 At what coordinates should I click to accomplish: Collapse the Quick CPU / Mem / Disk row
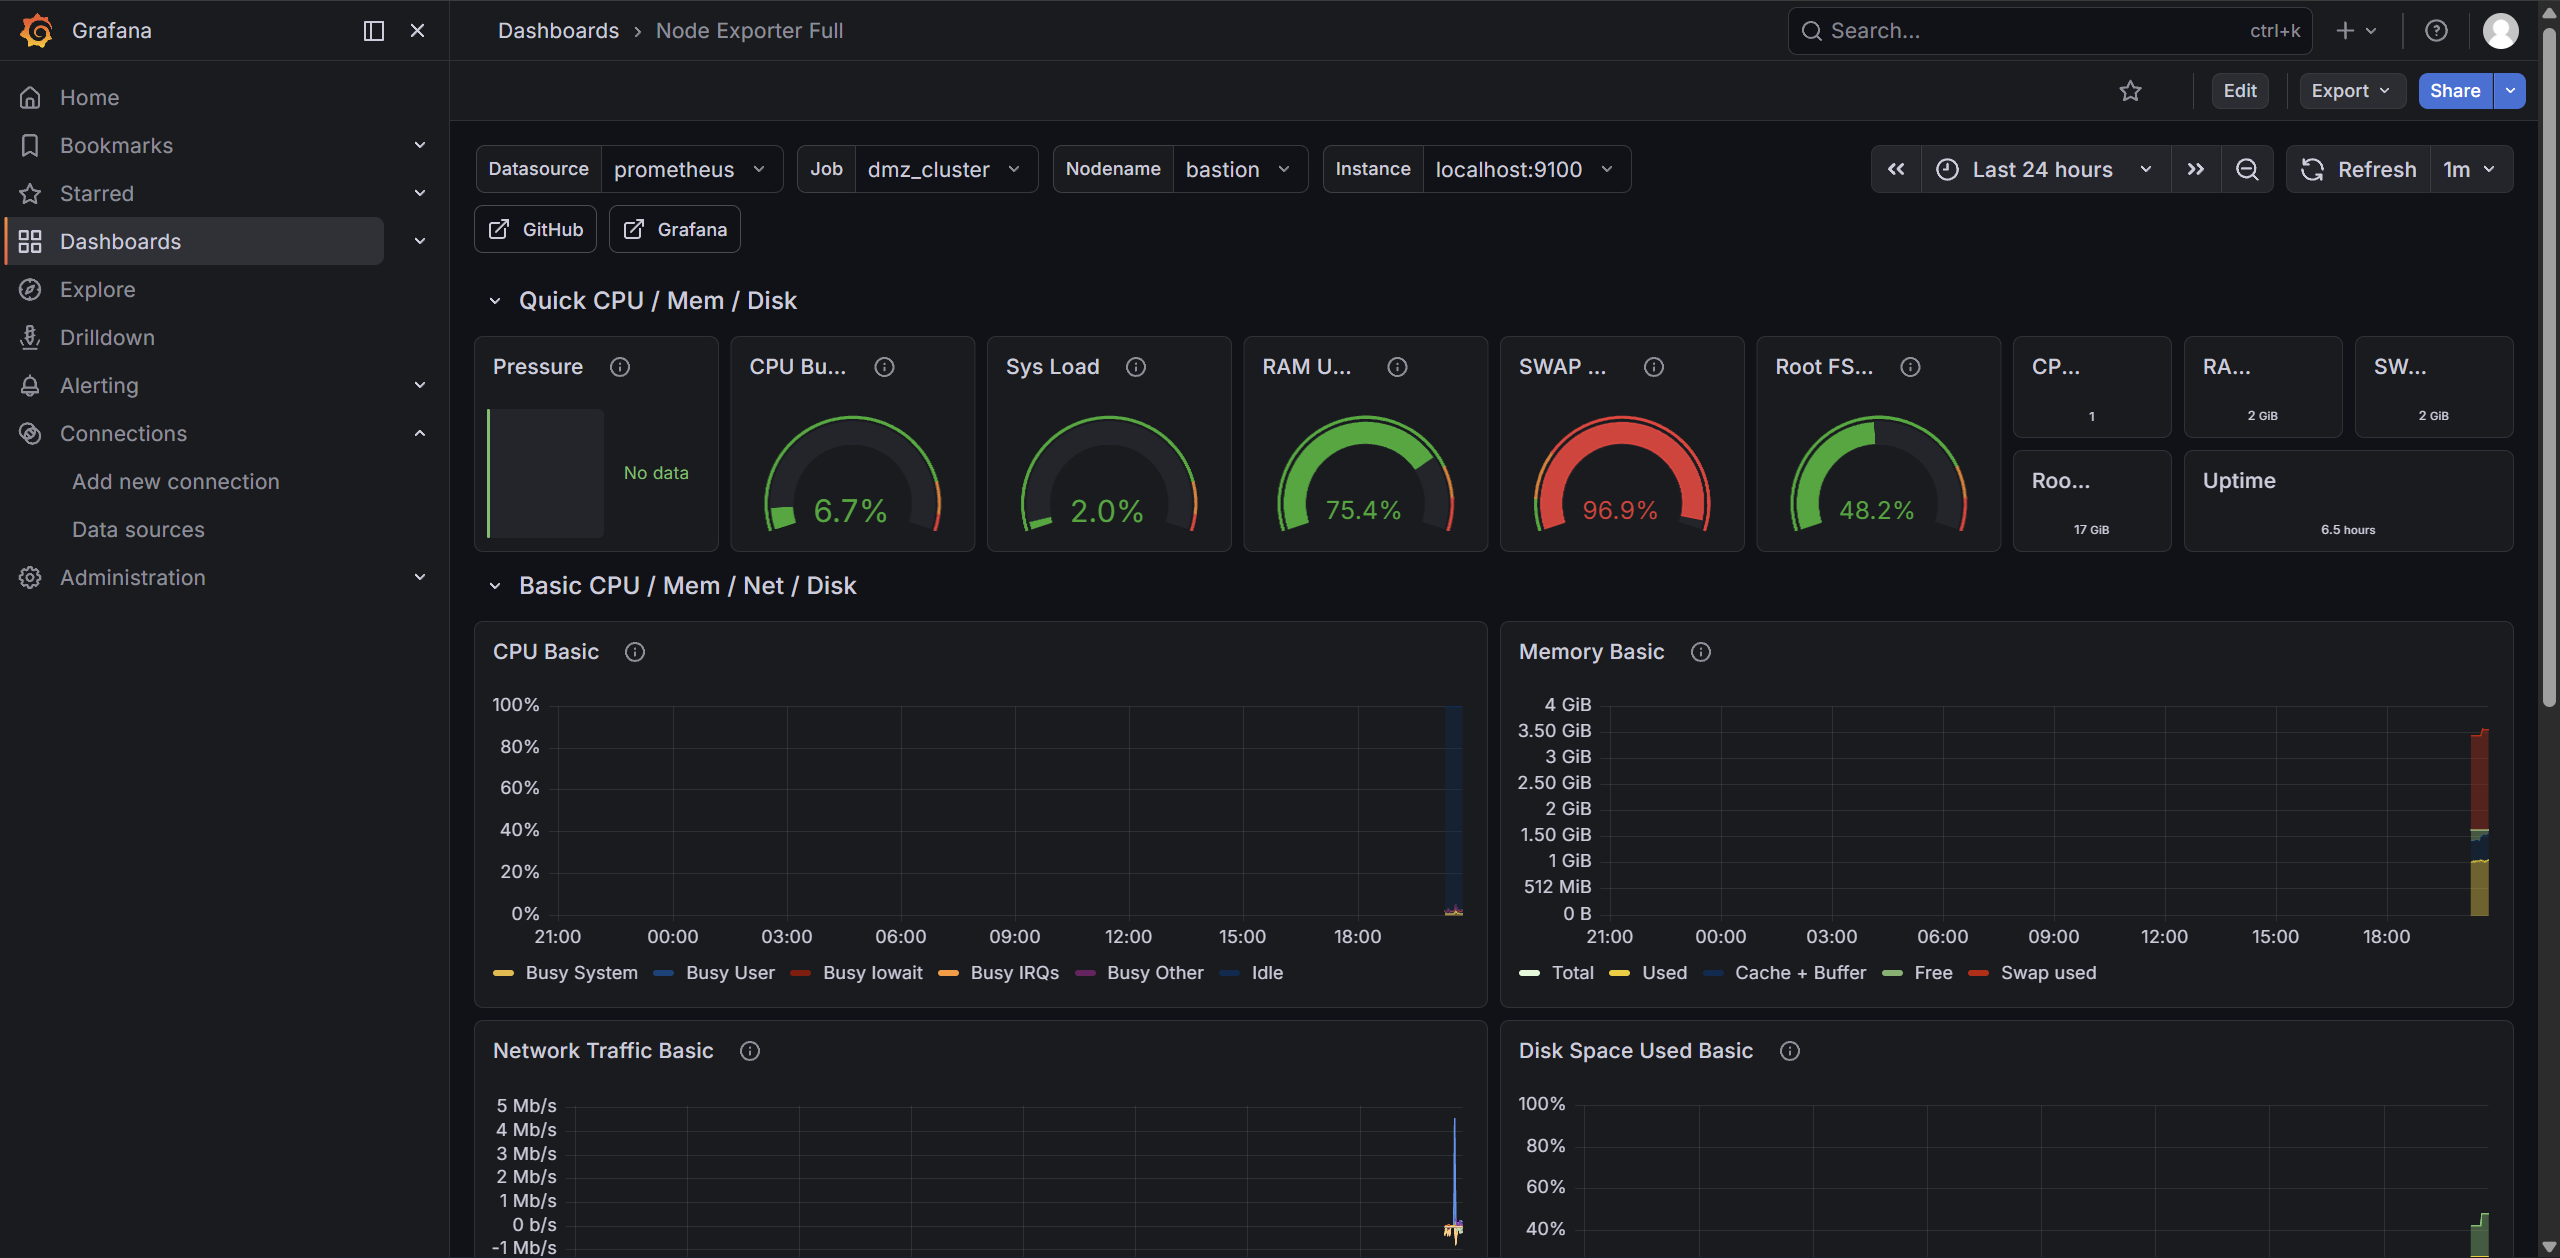point(494,301)
